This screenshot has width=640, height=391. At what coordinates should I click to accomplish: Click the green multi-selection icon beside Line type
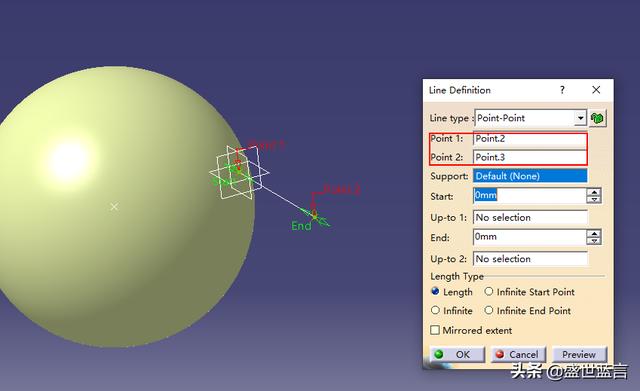pos(597,118)
